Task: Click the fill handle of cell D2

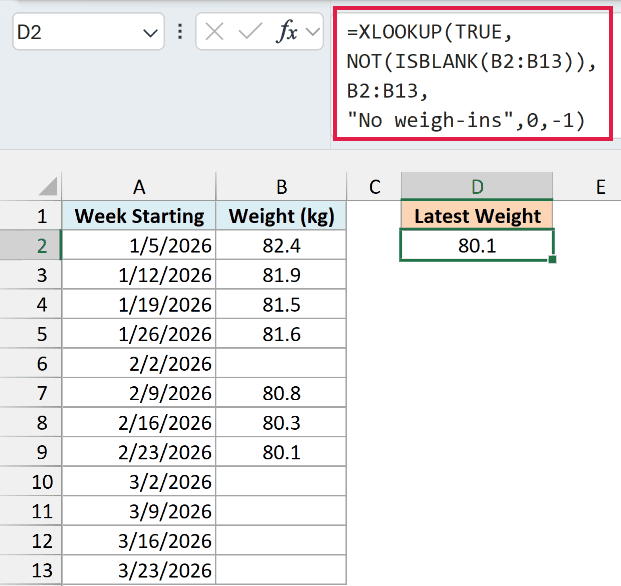Action: coord(552,259)
